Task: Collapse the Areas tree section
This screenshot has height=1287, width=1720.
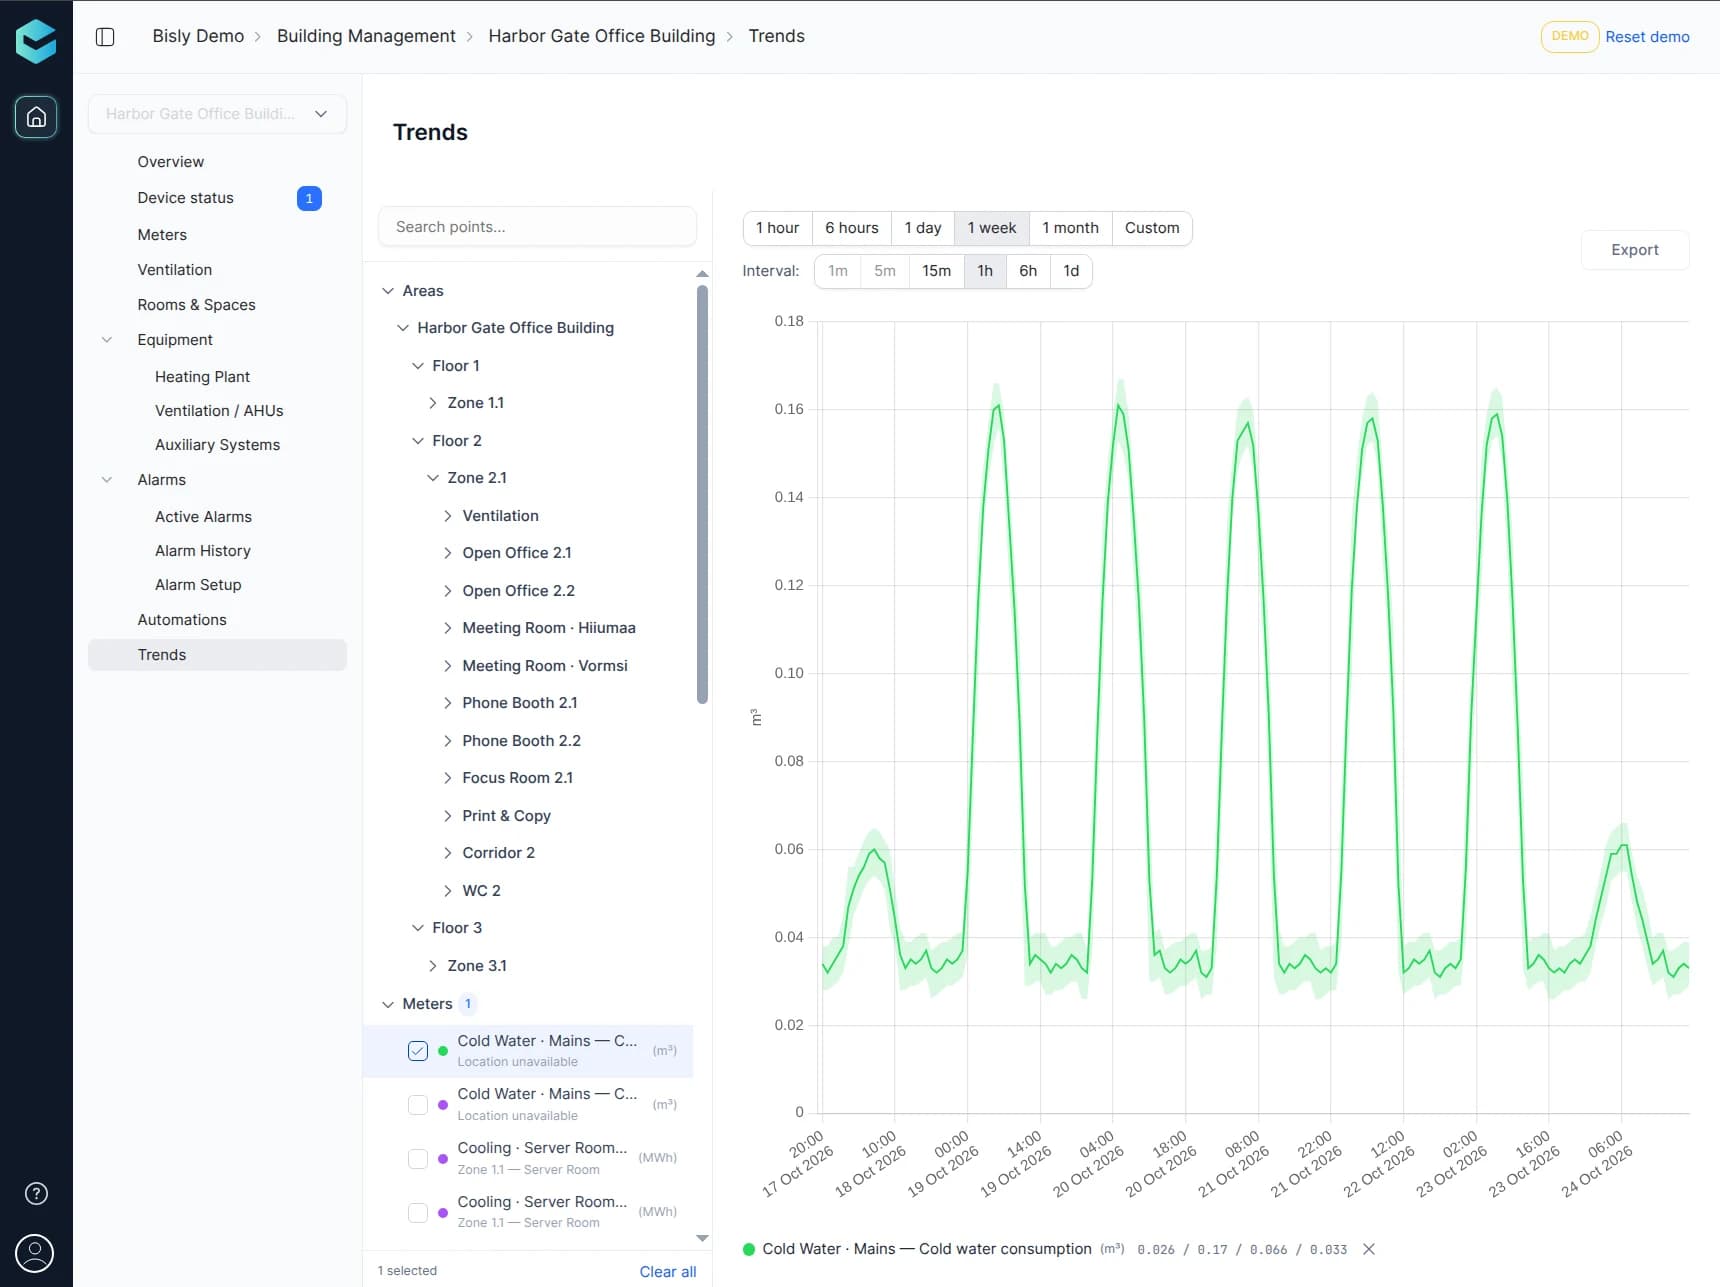Action: tap(388, 291)
